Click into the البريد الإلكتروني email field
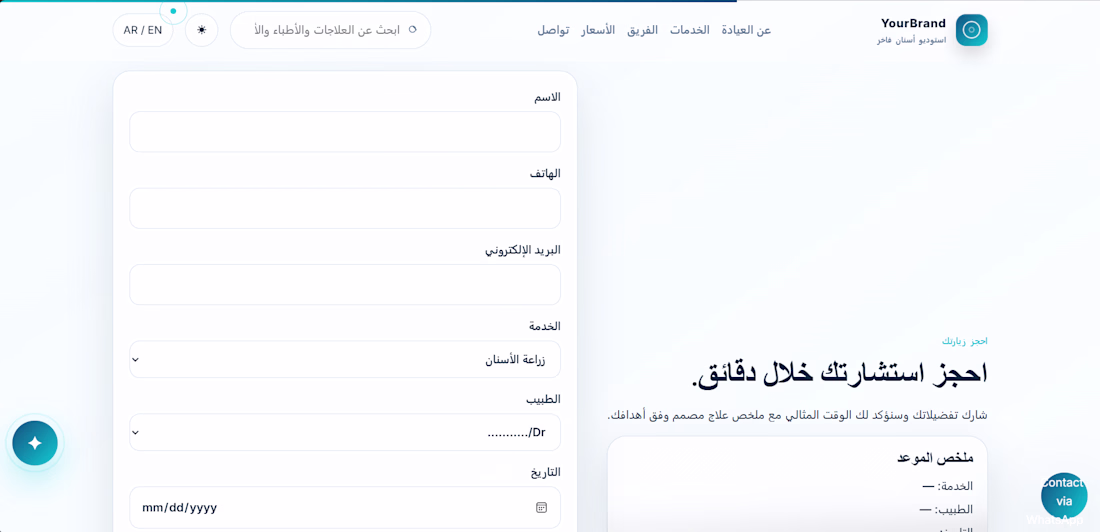The height and width of the screenshot is (532, 1100). (x=345, y=285)
